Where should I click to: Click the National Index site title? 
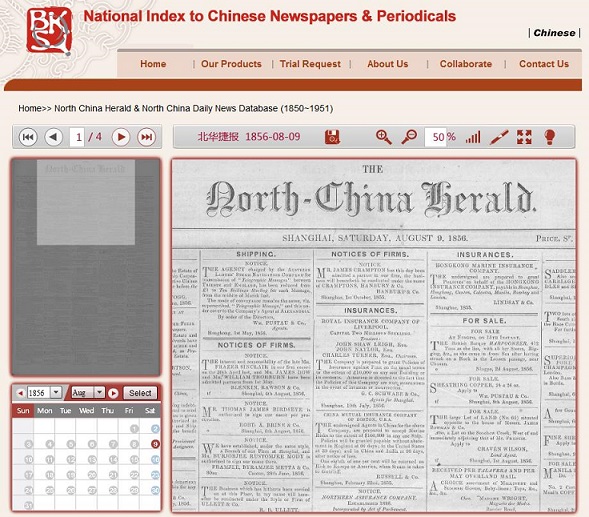tap(269, 16)
